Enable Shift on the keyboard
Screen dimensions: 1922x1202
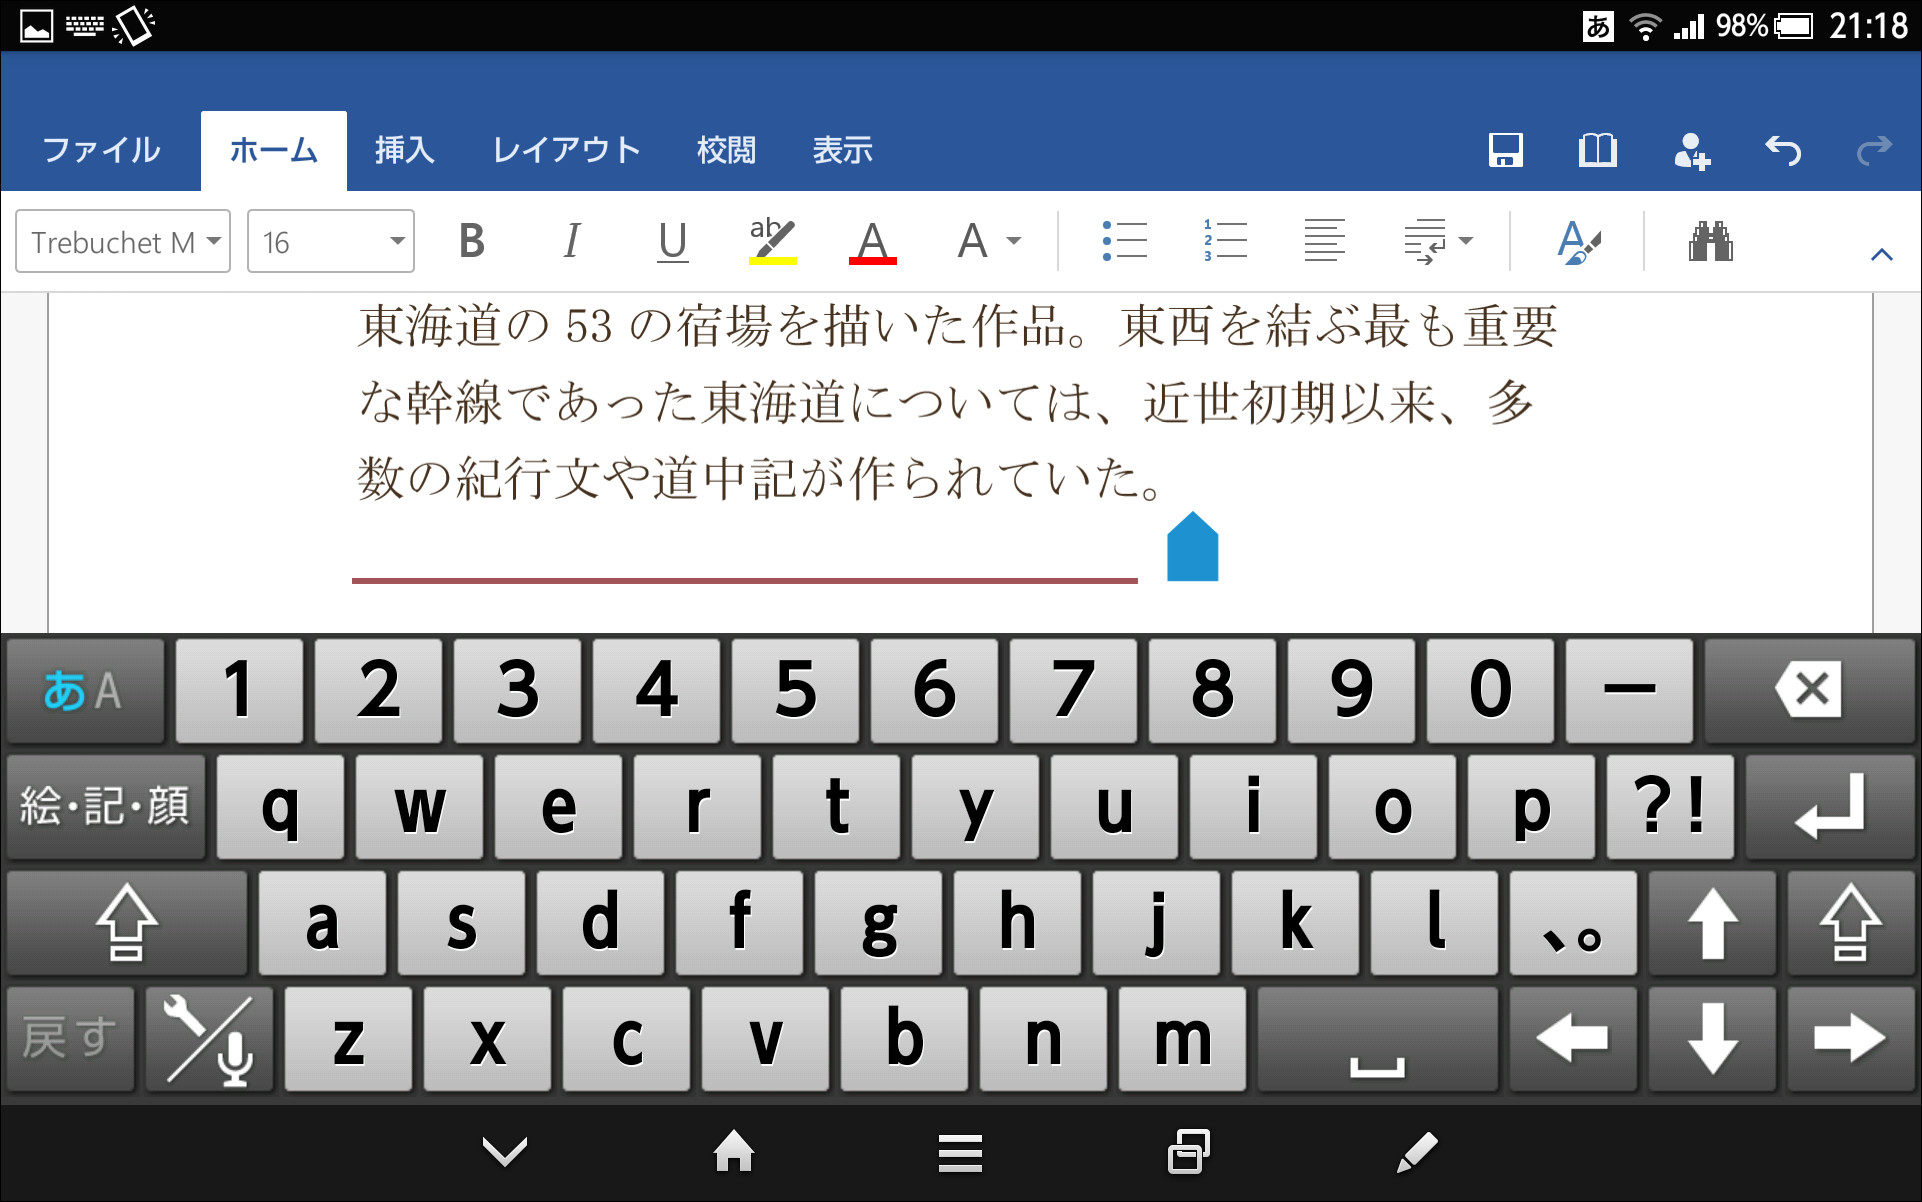click(x=124, y=922)
